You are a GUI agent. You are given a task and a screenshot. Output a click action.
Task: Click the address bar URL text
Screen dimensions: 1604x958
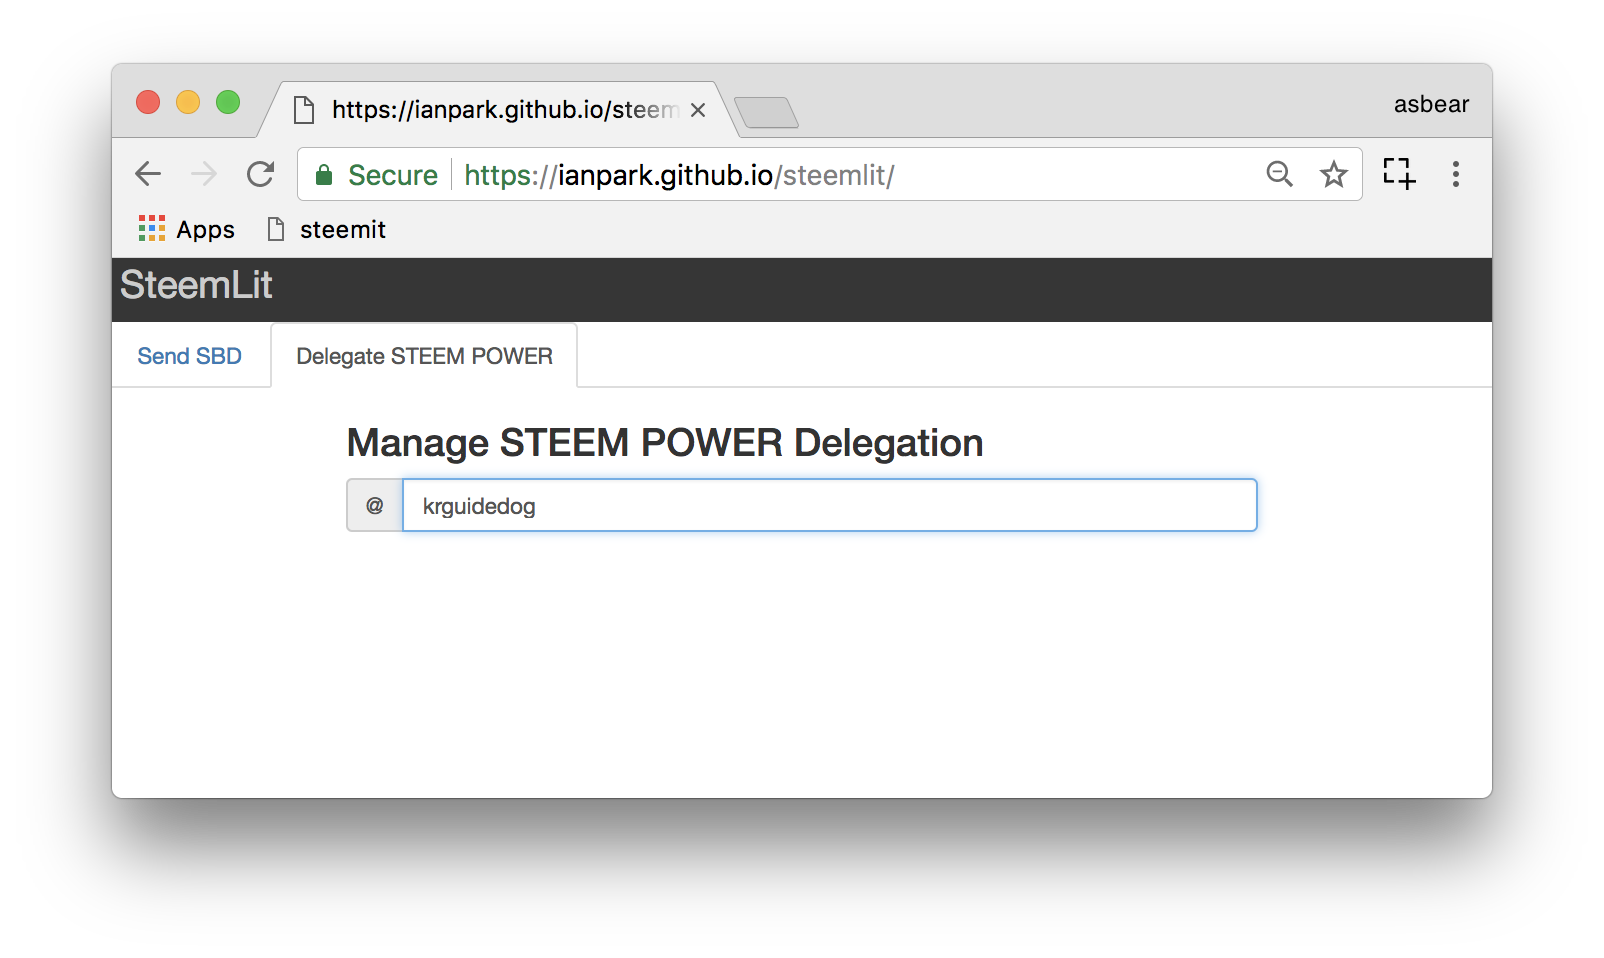pos(679,175)
